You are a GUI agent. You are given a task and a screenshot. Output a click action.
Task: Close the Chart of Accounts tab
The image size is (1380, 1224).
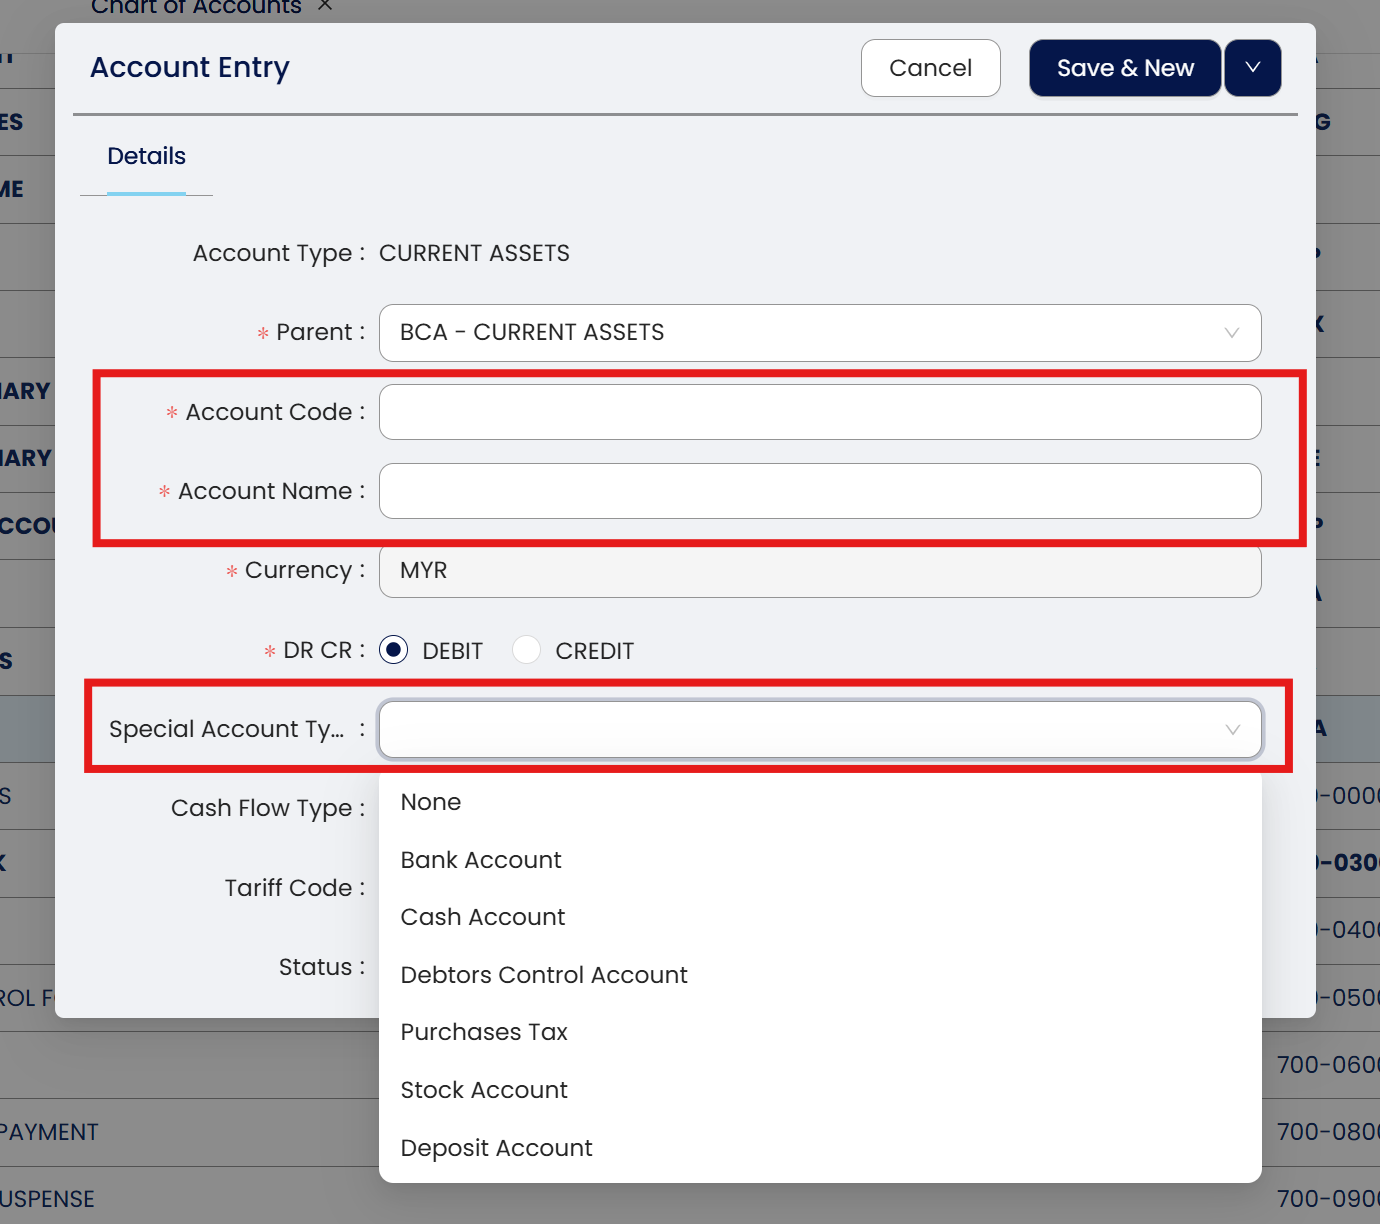[x=325, y=6]
